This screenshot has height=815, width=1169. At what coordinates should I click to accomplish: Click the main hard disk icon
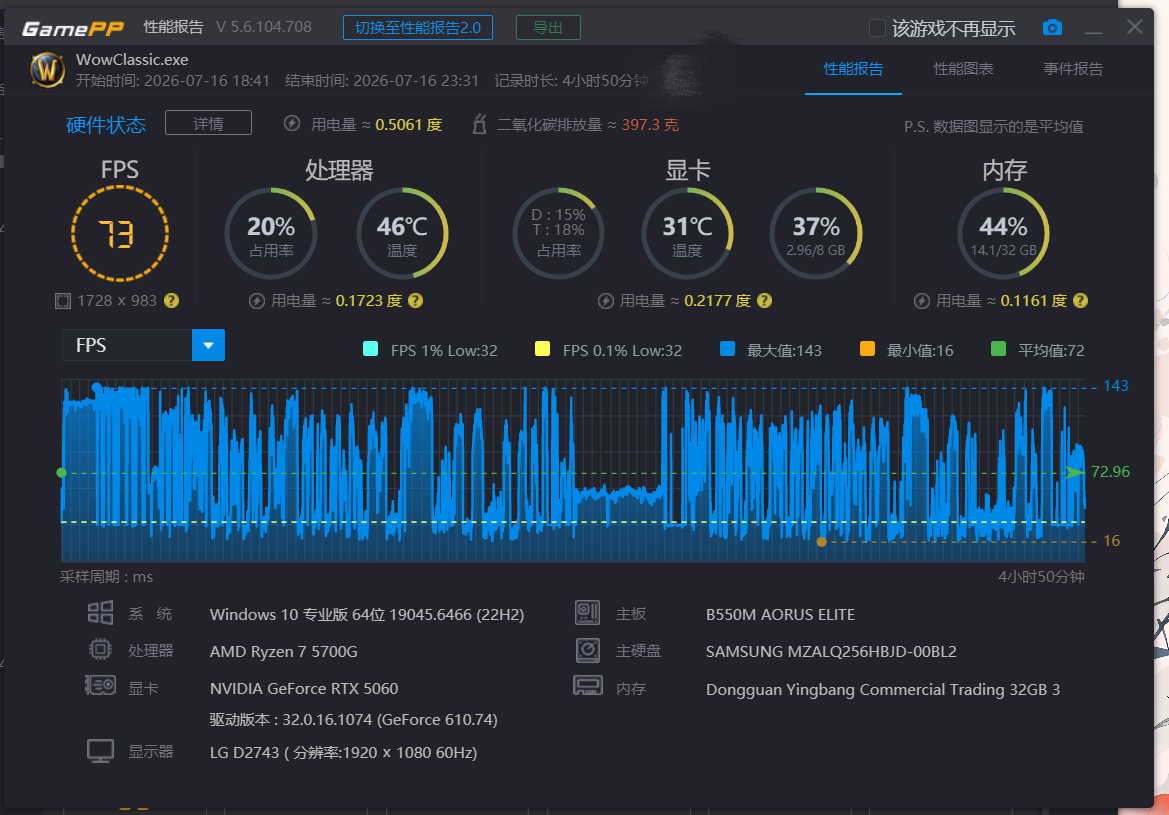coord(587,650)
